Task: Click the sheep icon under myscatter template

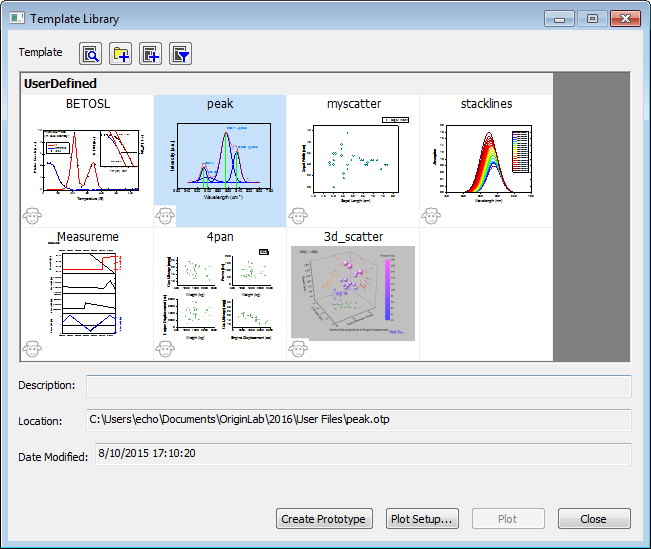Action: pos(298,216)
